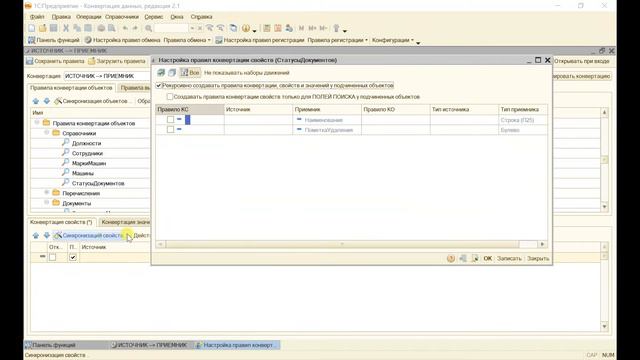The image size is (640, 360).
Task: Click the Copy icon in main toolbar
Action: 77,28
